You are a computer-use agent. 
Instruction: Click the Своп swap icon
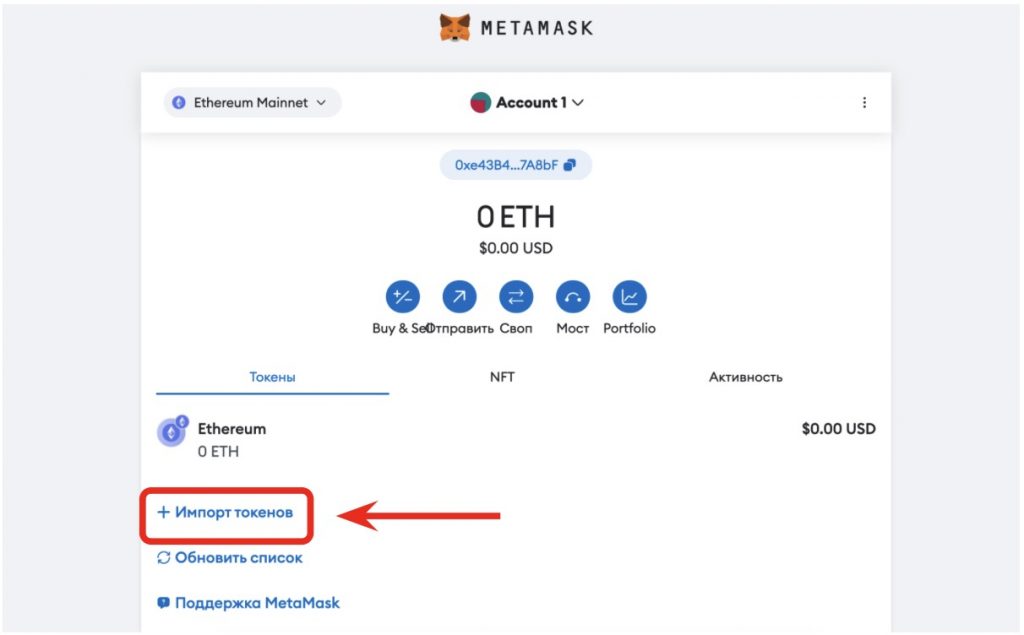click(x=516, y=297)
